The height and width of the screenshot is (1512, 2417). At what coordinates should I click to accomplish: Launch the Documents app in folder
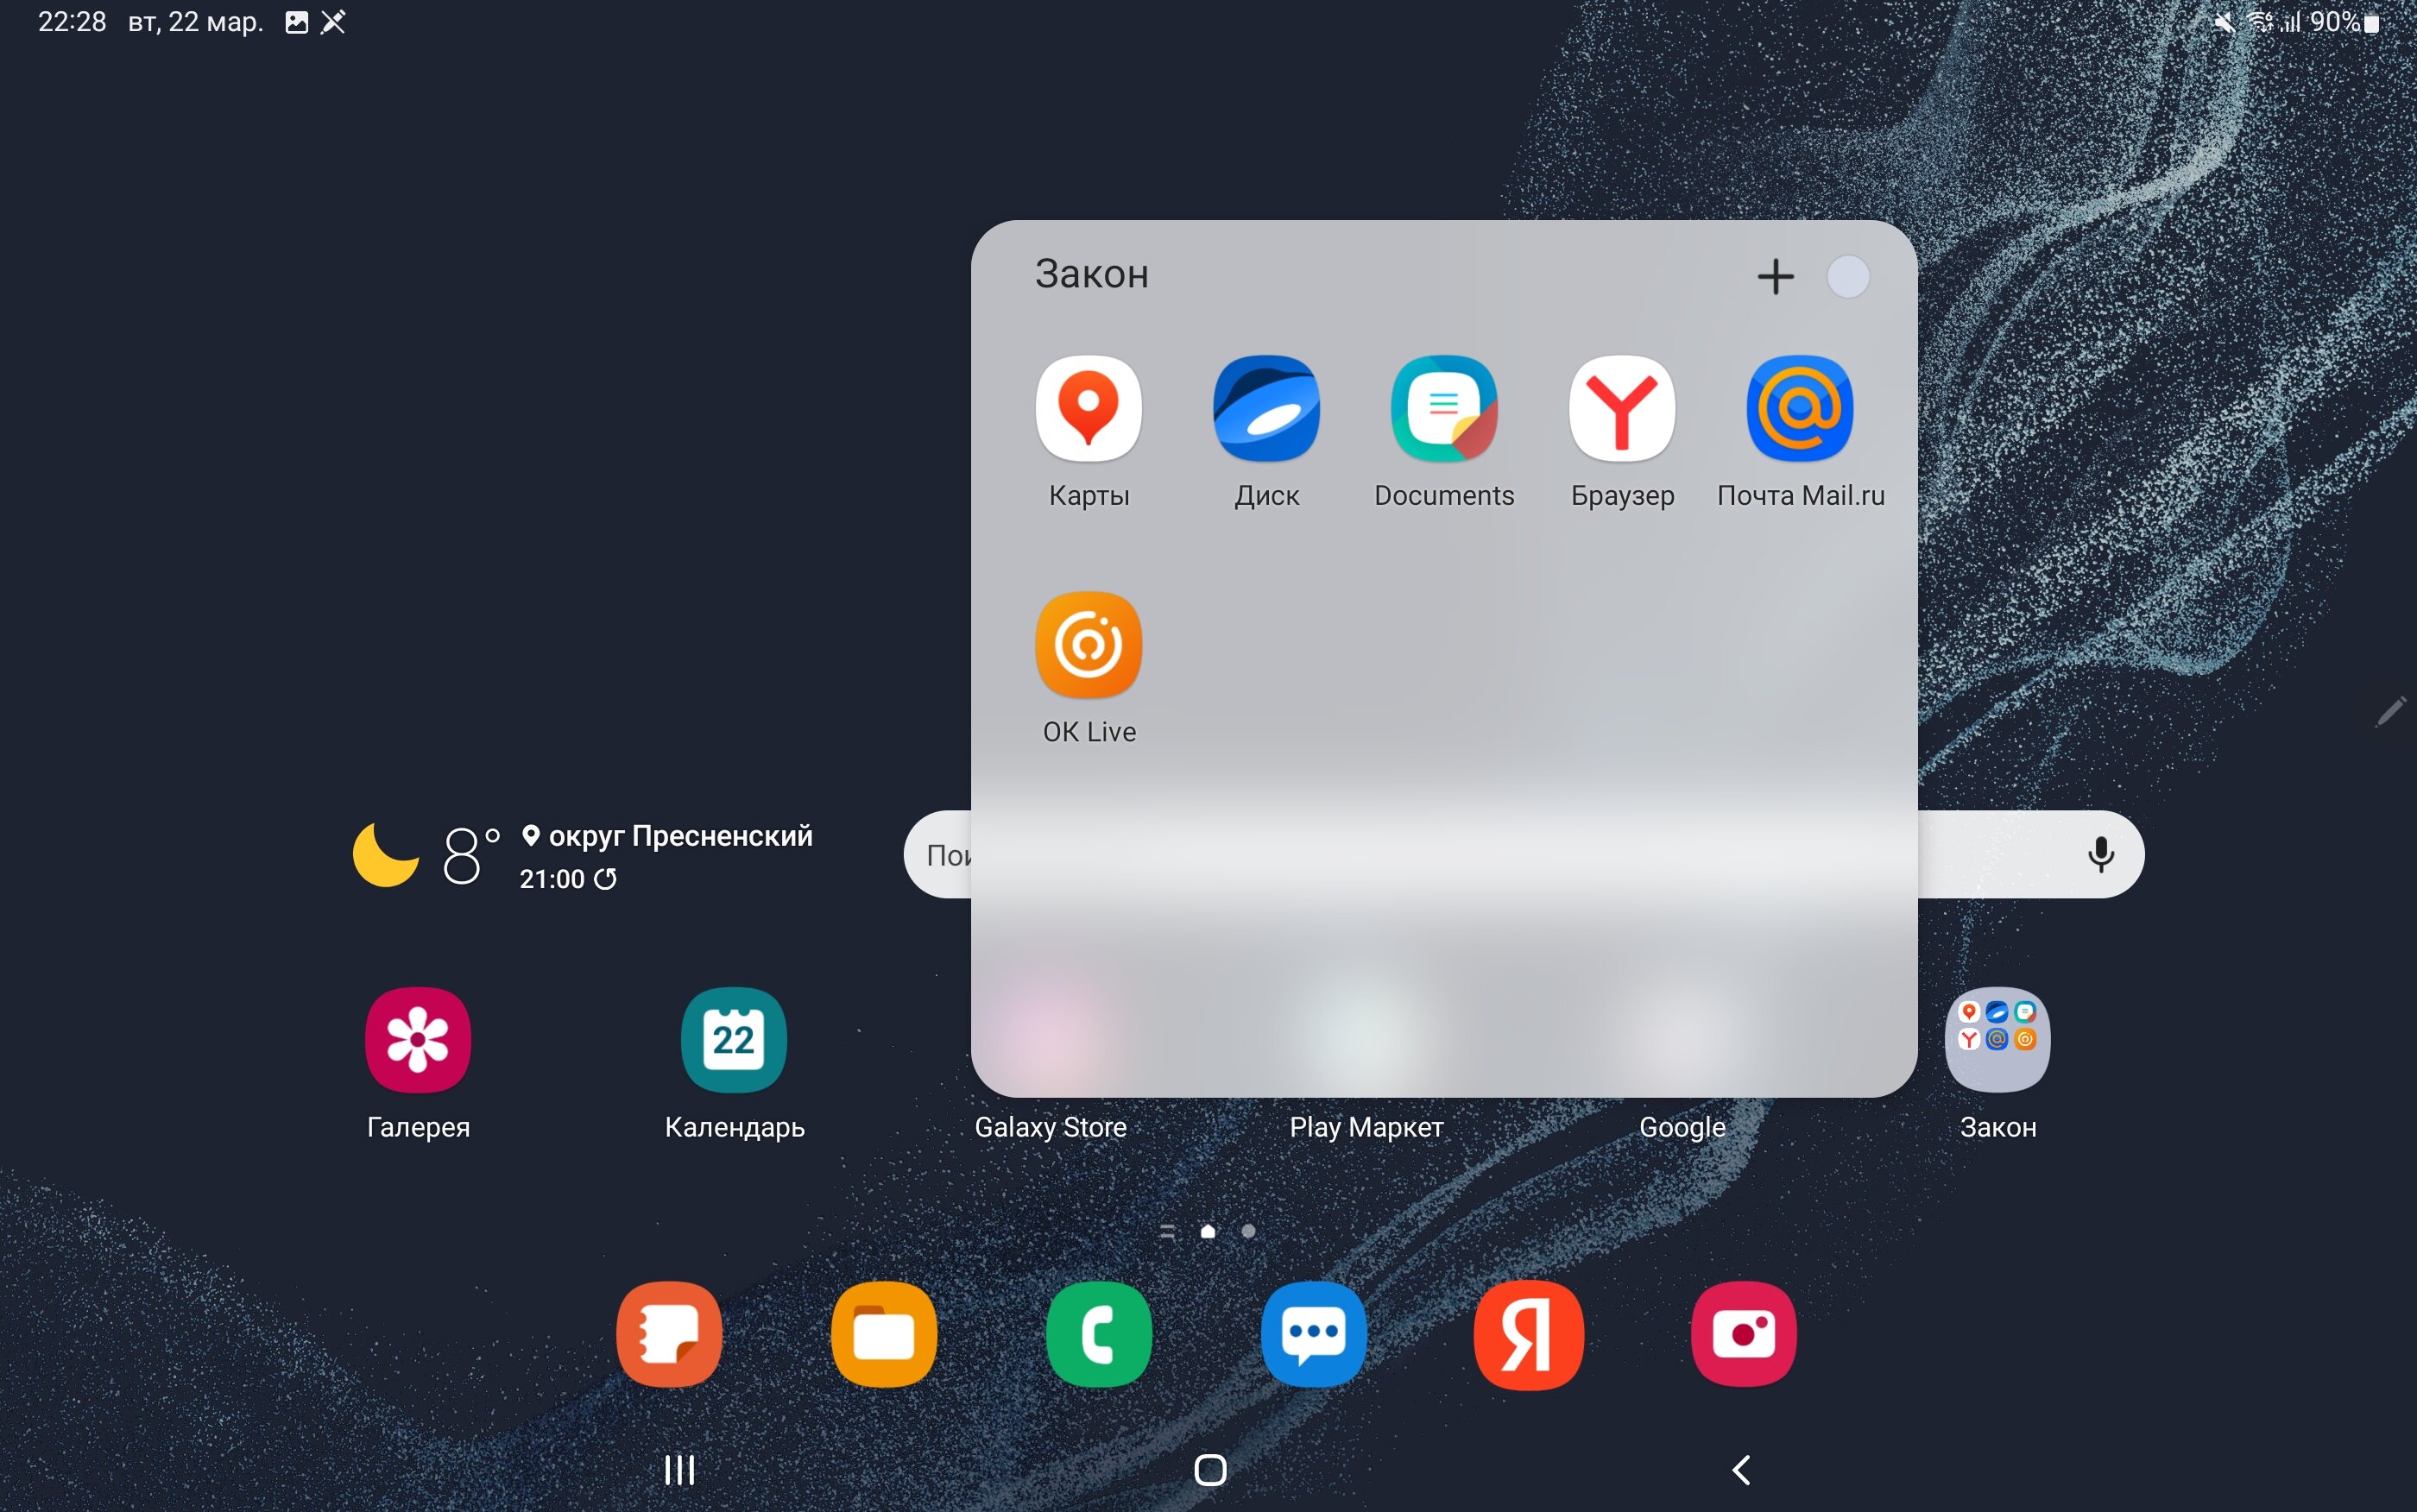[x=1444, y=408]
